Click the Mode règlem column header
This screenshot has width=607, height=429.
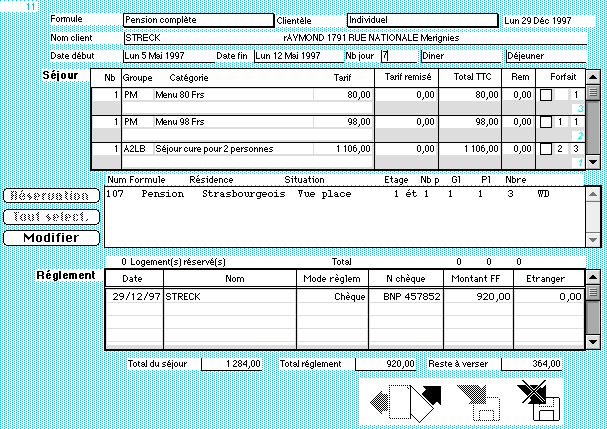tap(332, 279)
